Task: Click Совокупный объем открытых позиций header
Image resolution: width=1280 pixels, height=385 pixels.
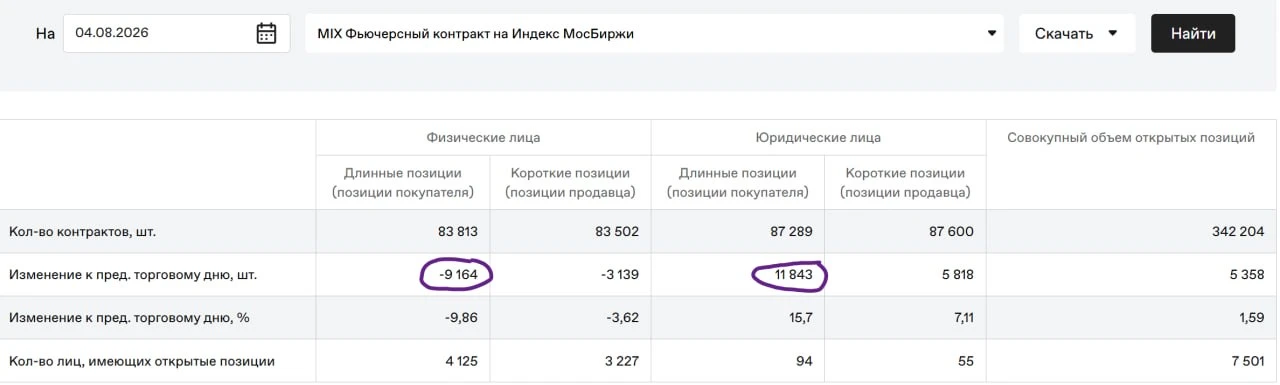Action: point(1131,137)
